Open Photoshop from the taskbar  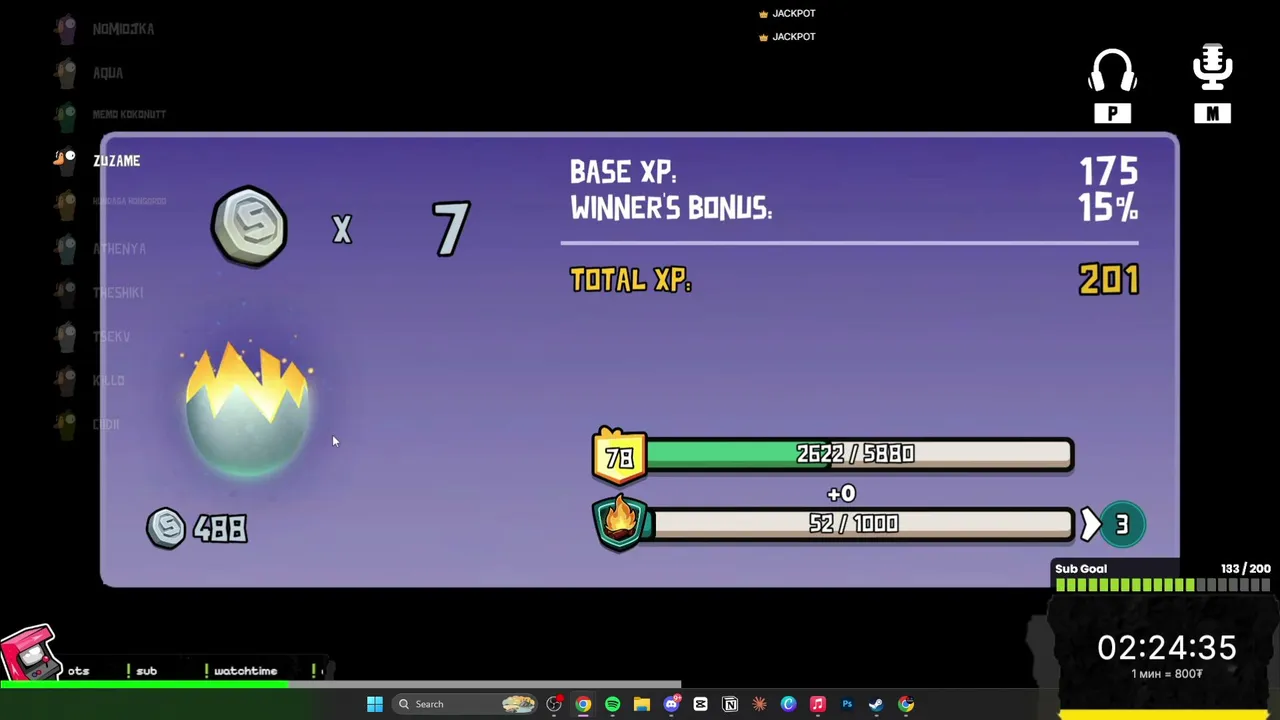pyautogui.click(x=847, y=704)
